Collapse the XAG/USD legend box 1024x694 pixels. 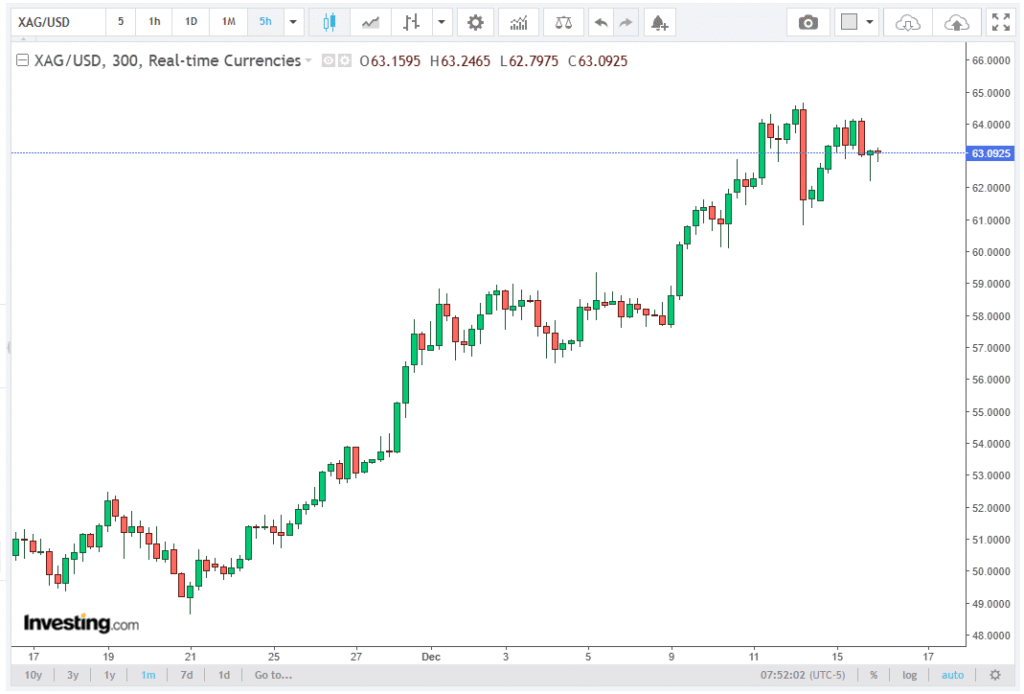coord(22,61)
